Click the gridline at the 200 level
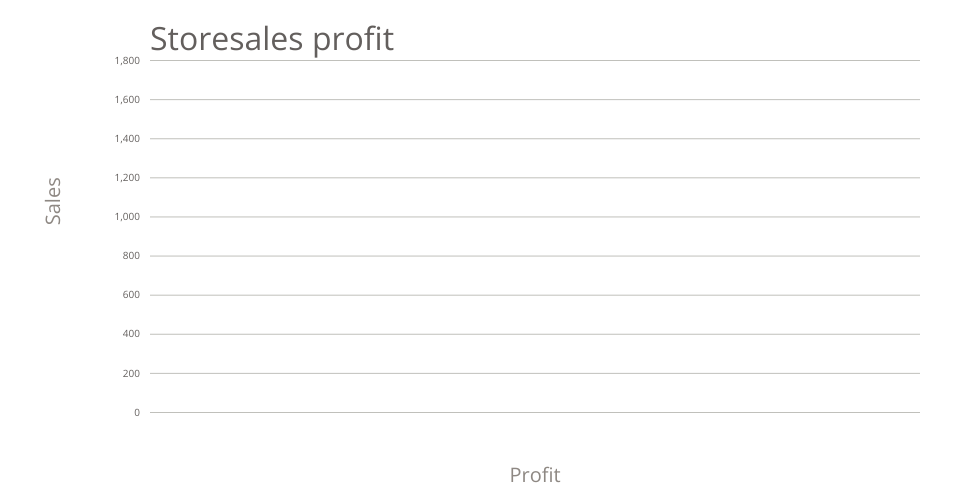Image resolution: width=960 pixels, height=500 pixels. pos(535,373)
